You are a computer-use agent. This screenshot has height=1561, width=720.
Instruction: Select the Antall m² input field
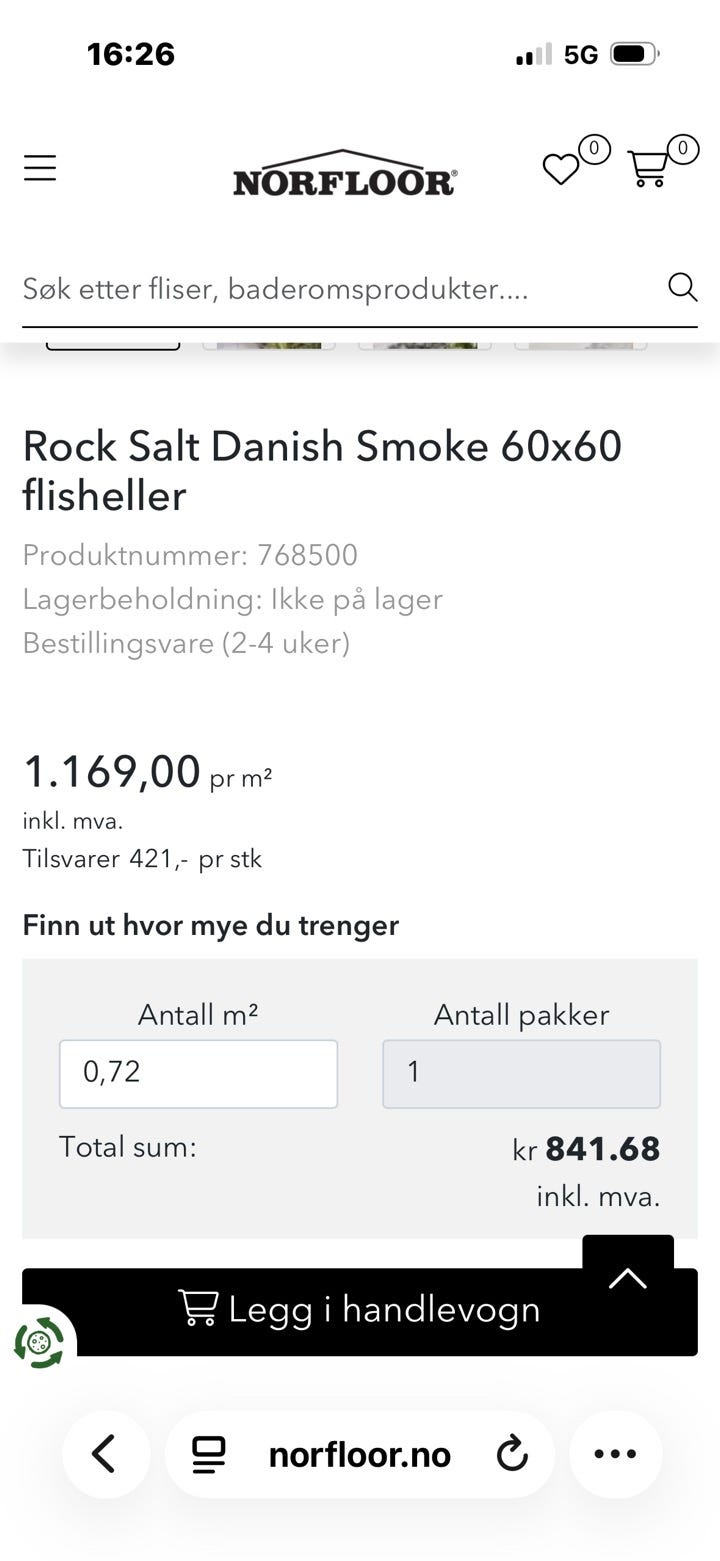[x=198, y=1074]
